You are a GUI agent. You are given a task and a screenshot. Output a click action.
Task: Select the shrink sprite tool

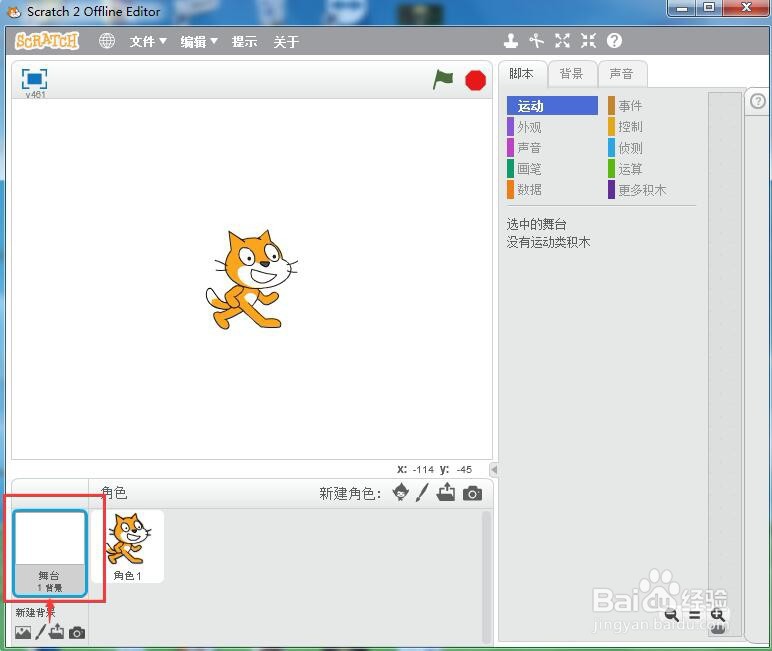click(588, 41)
